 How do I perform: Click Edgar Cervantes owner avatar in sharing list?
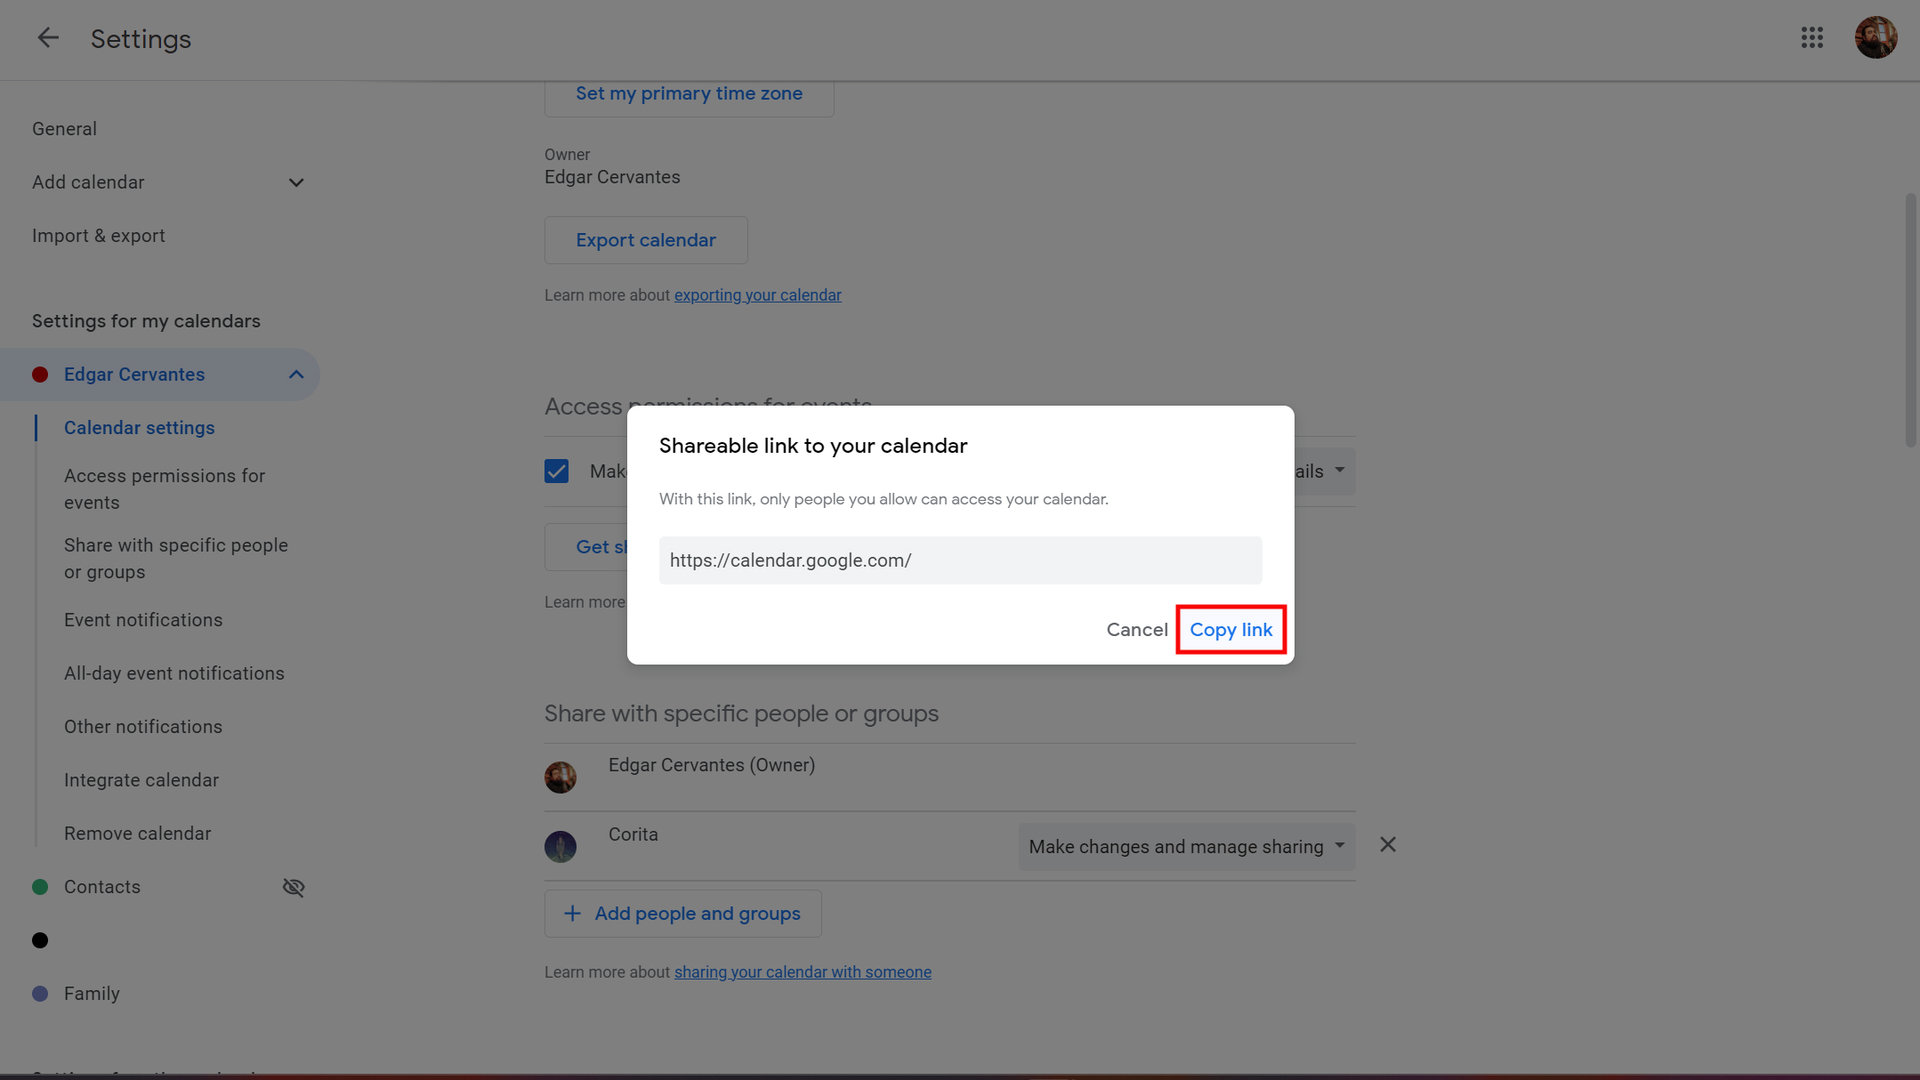coord(560,777)
